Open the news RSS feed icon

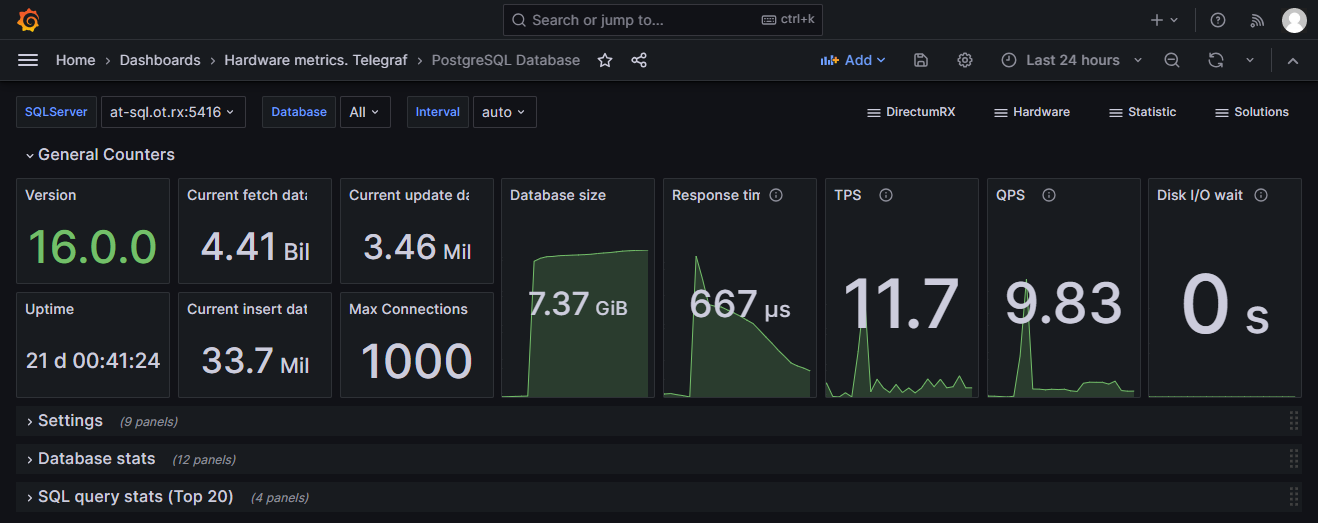click(1258, 20)
